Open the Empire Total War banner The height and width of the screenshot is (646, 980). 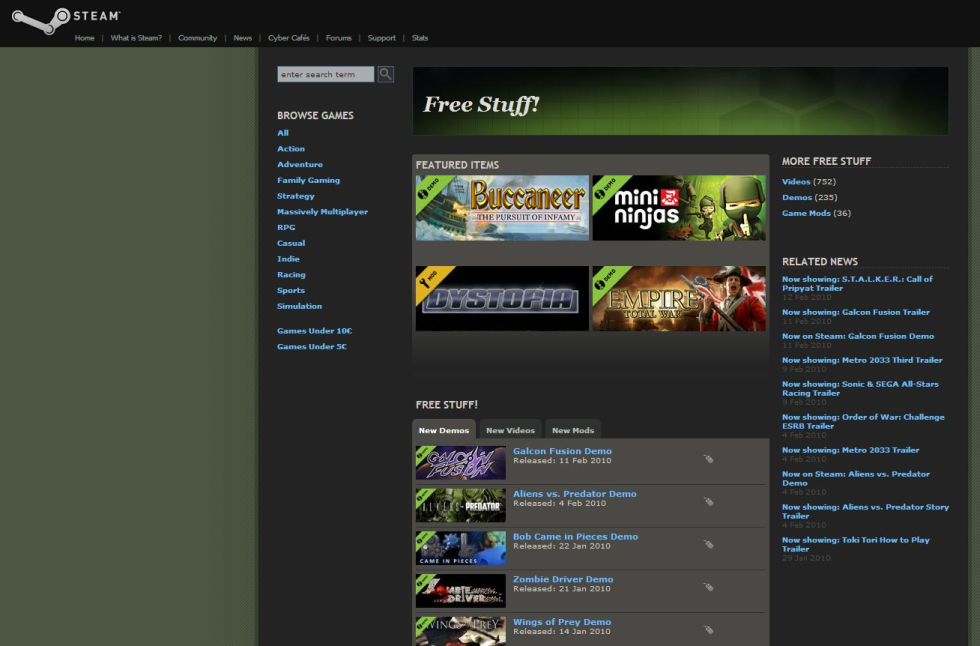point(678,298)
